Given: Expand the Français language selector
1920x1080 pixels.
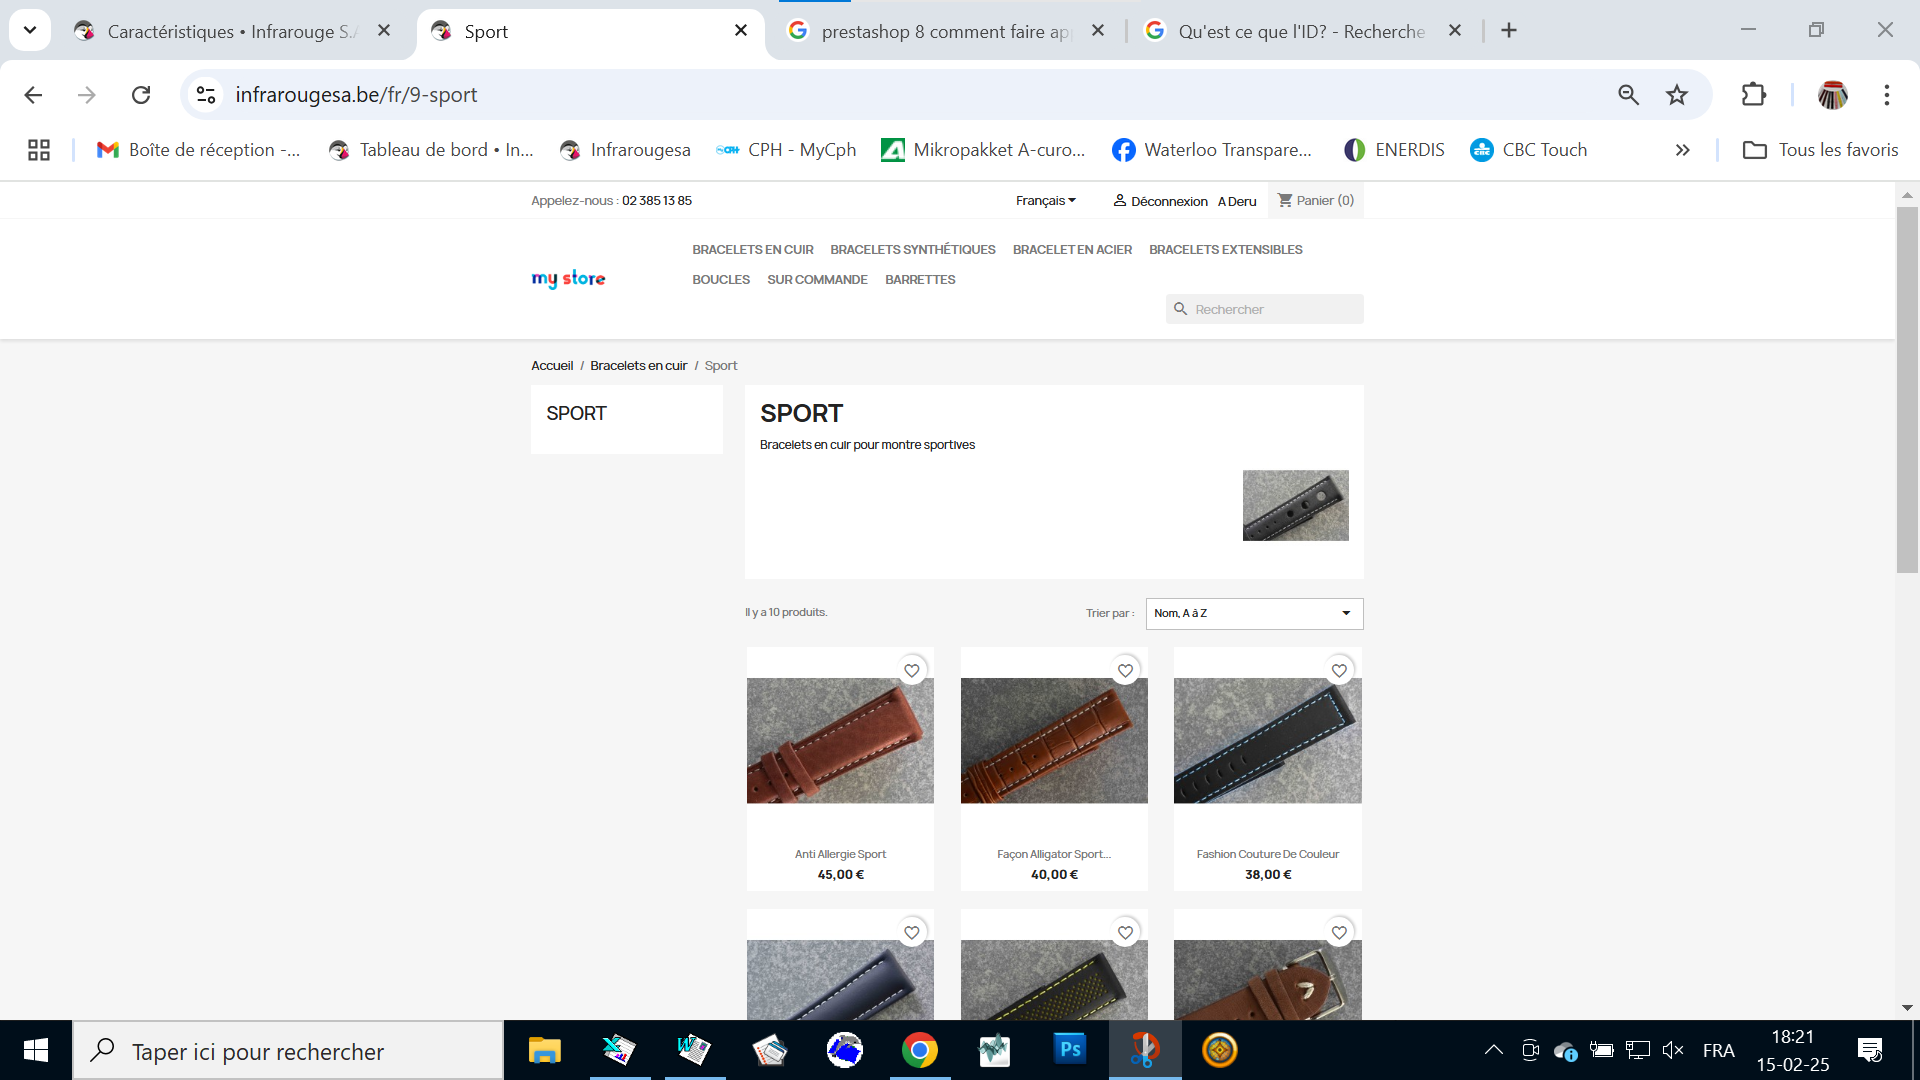Looking at the screenshot, I should (x=1046, y=201).
